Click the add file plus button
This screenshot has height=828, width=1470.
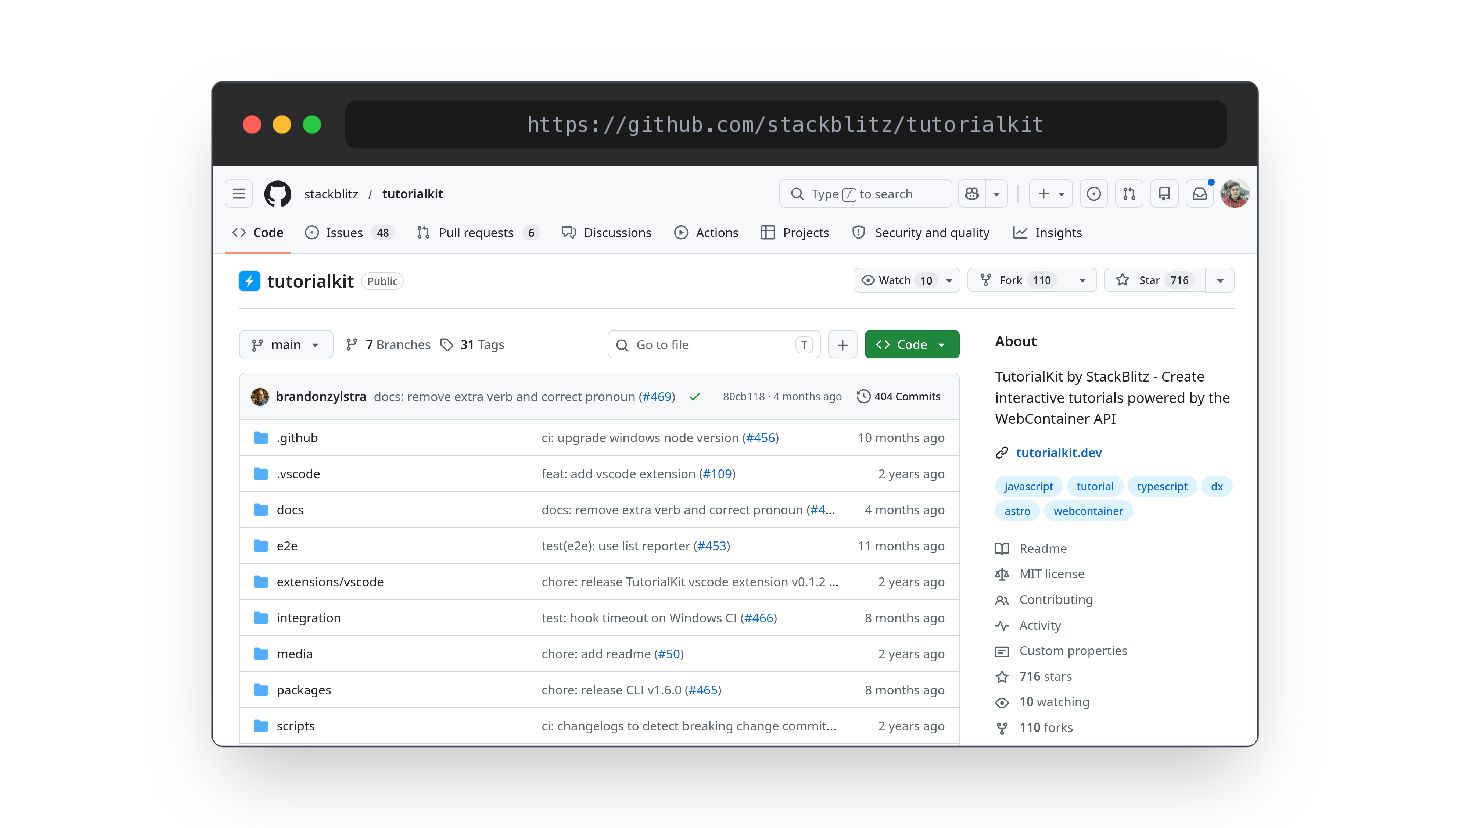point(843,345)
